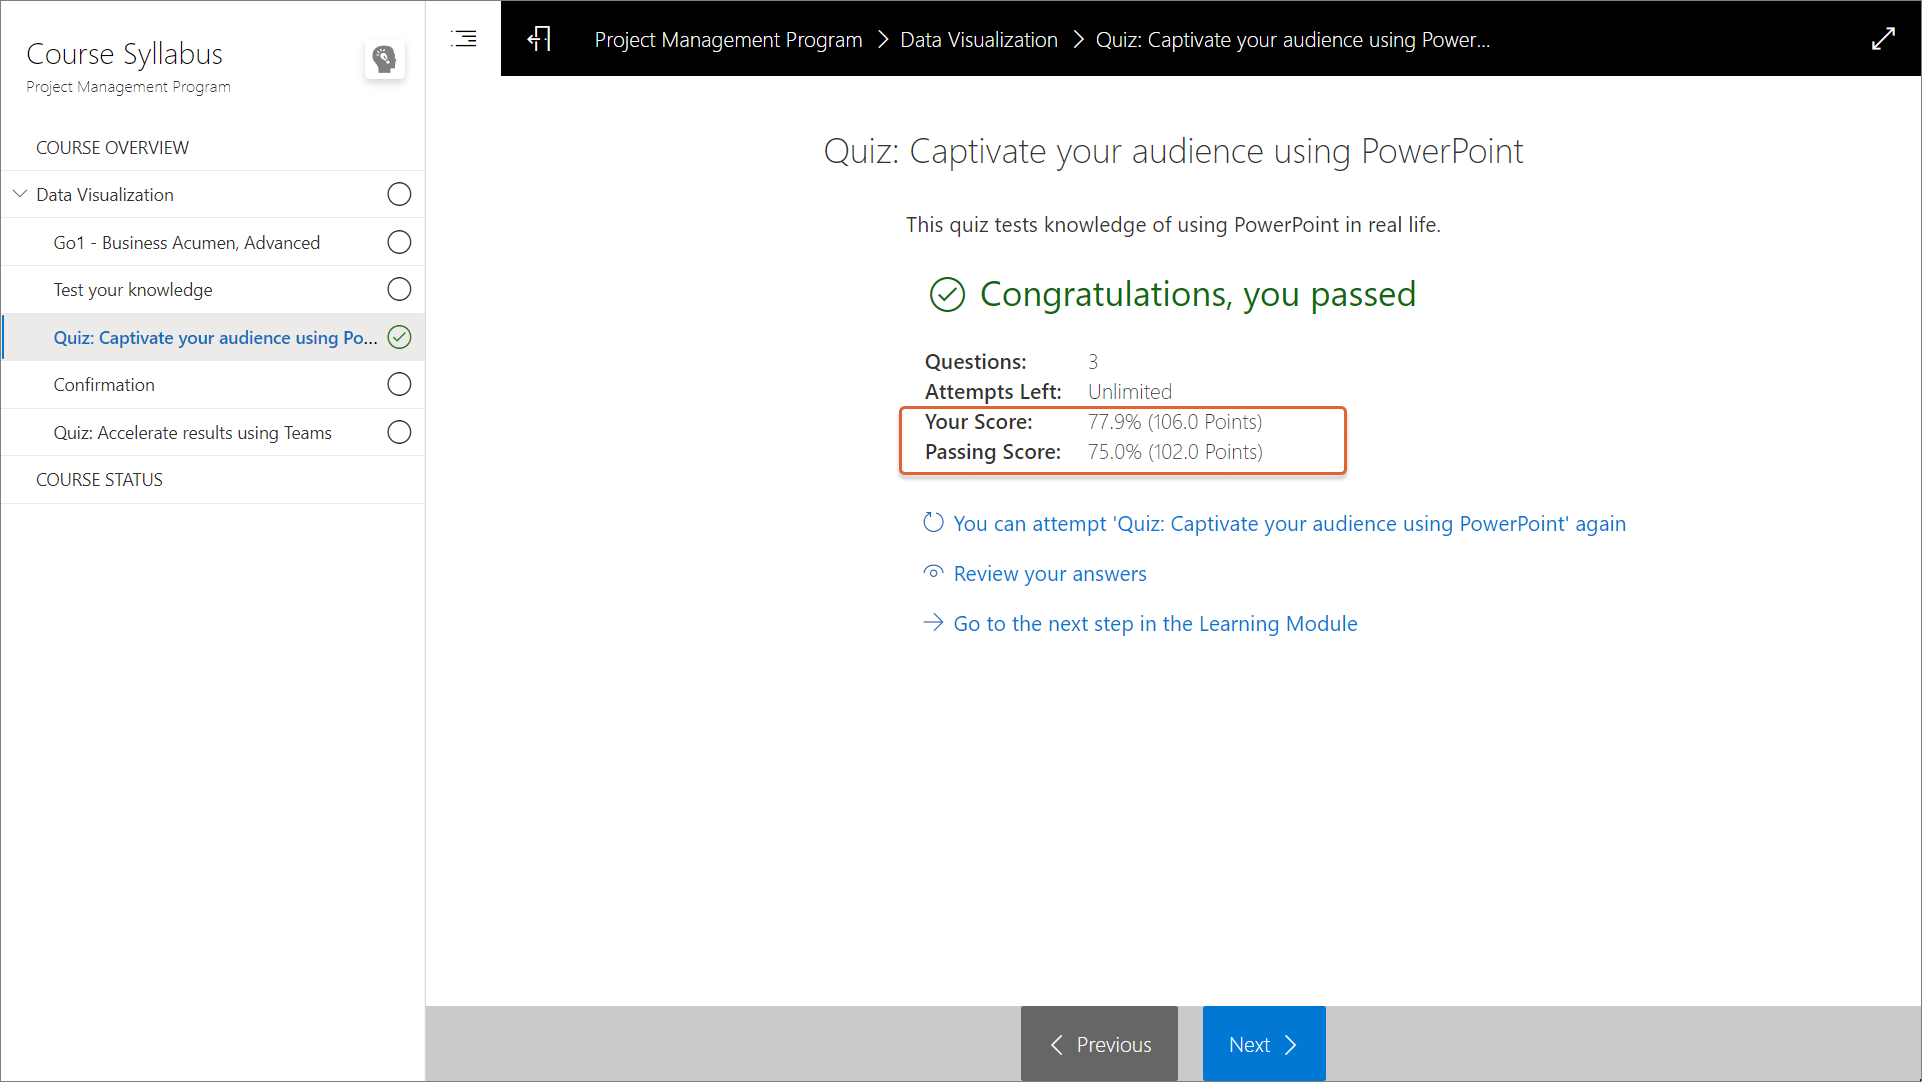Open COURSE STATUS section

[x=99, y=479]
